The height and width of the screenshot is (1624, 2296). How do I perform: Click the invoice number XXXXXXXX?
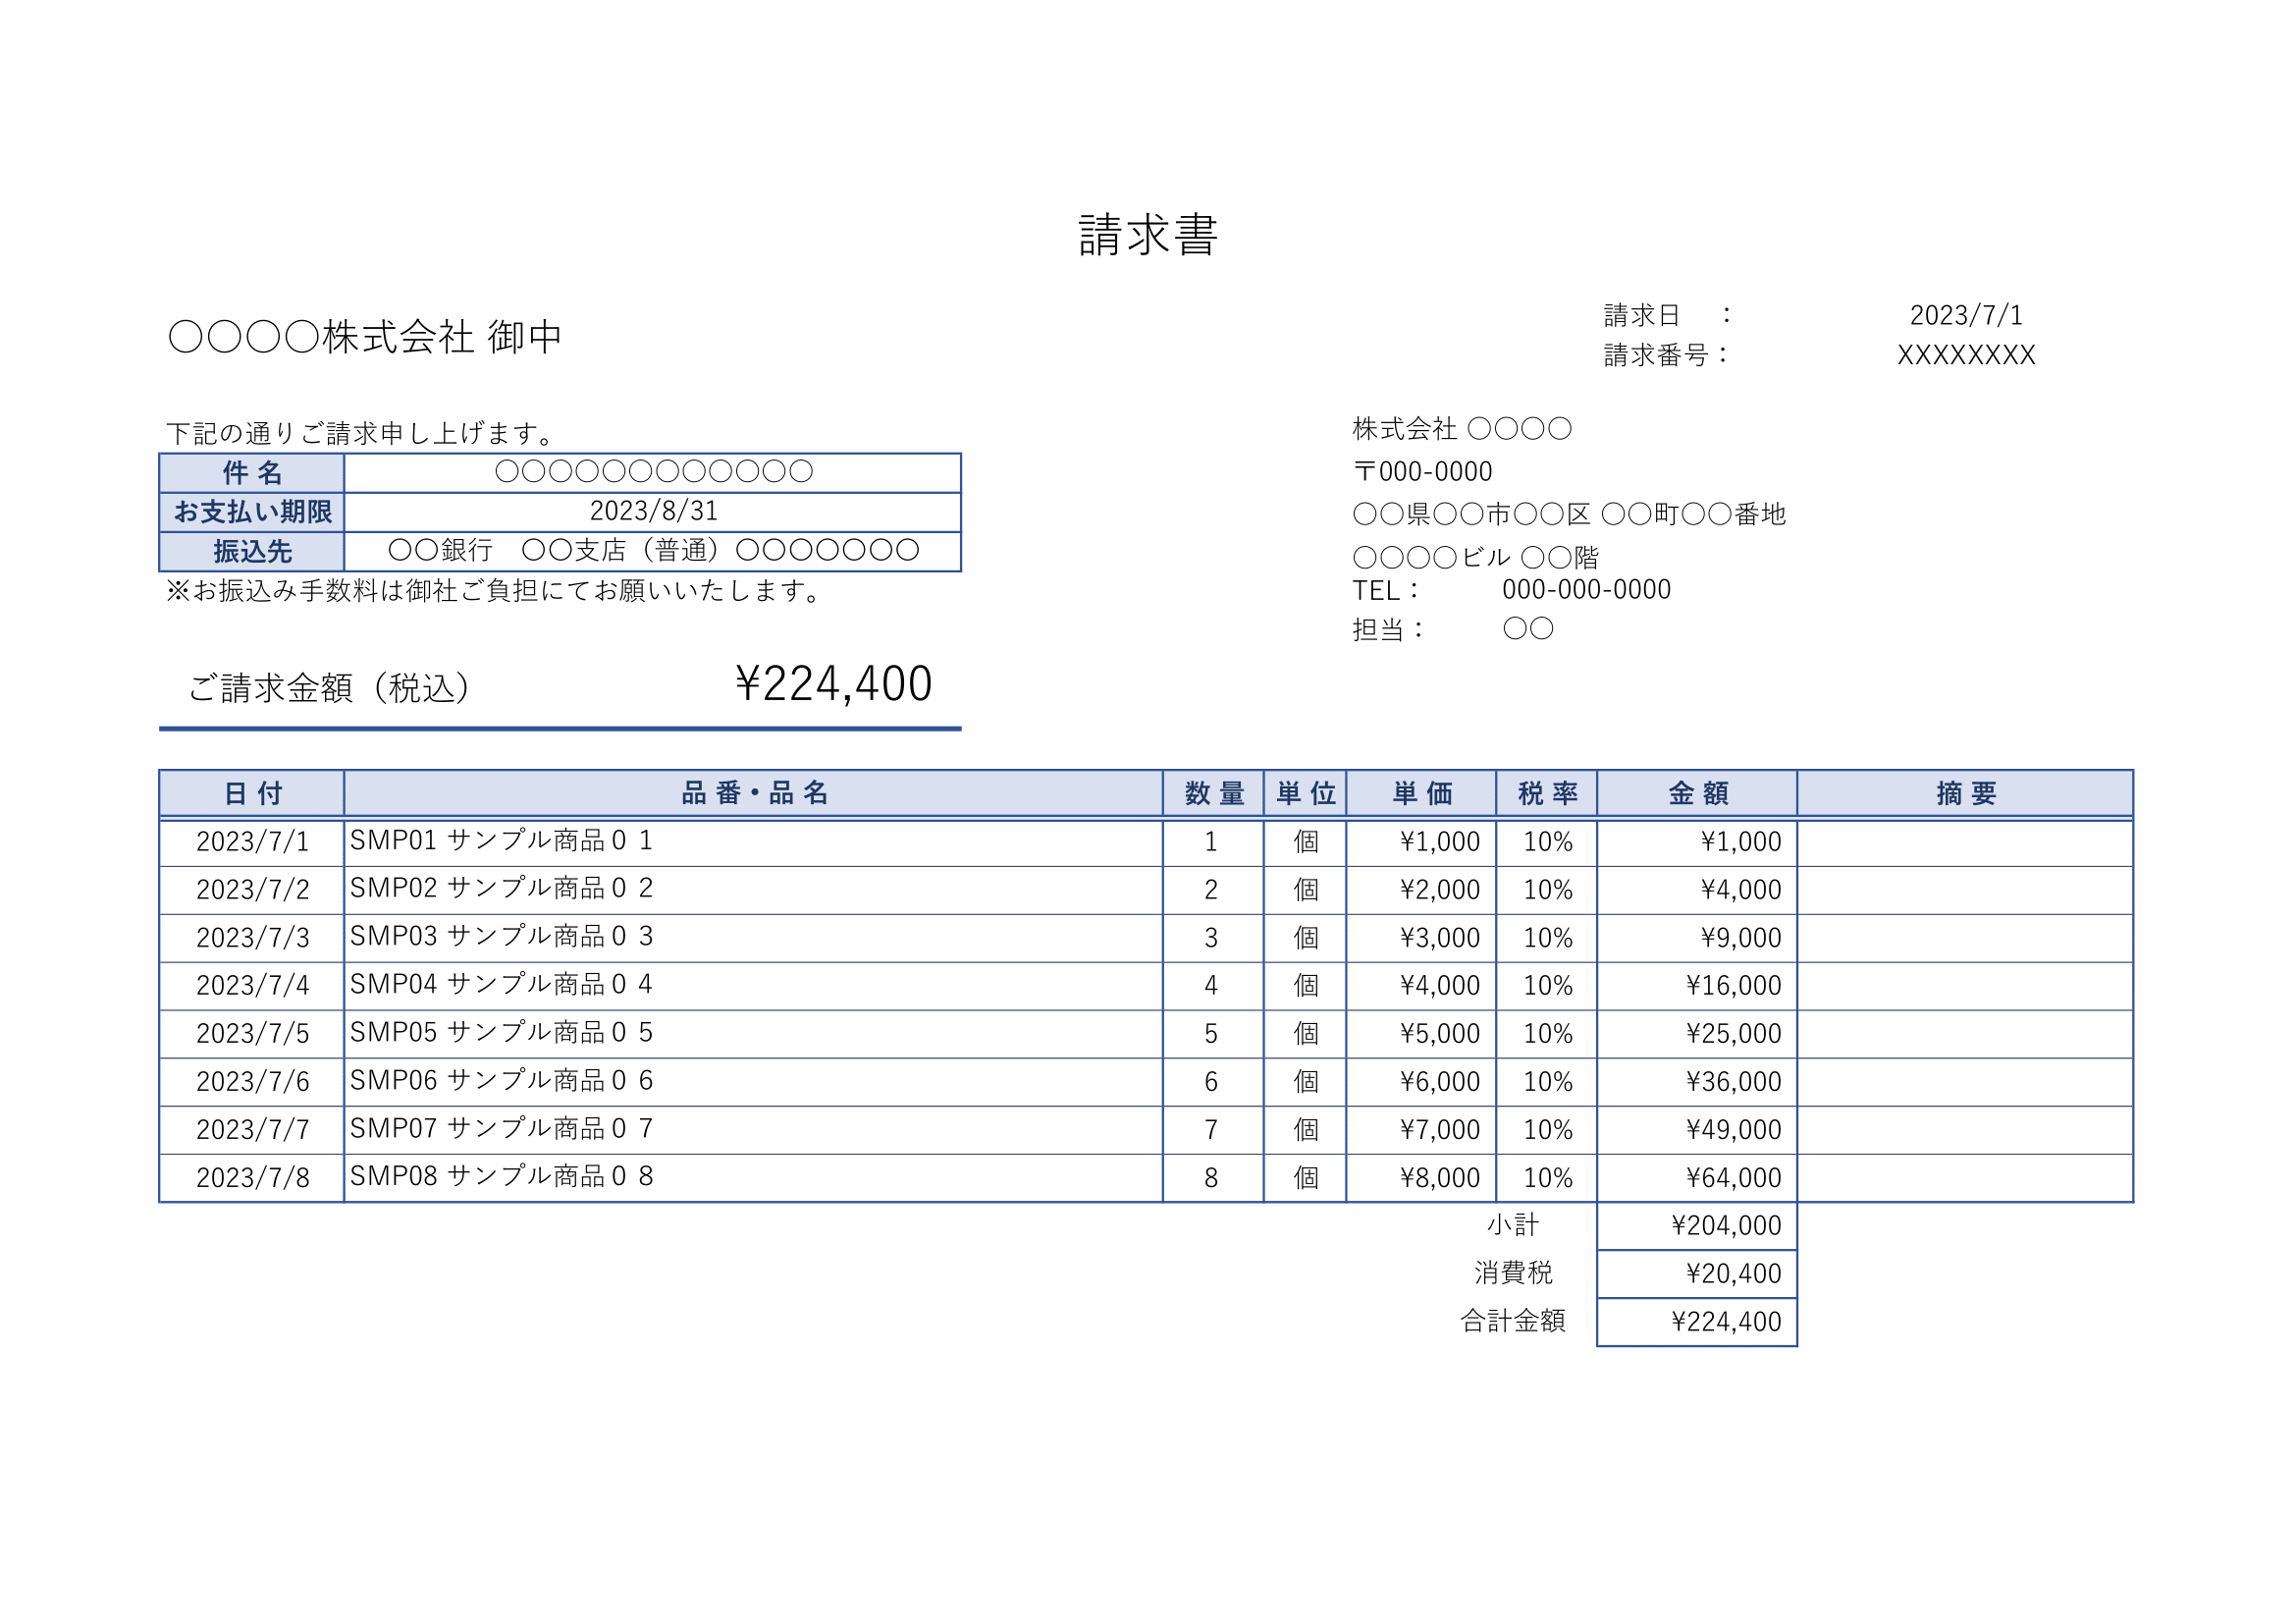tap(1965, 355)
